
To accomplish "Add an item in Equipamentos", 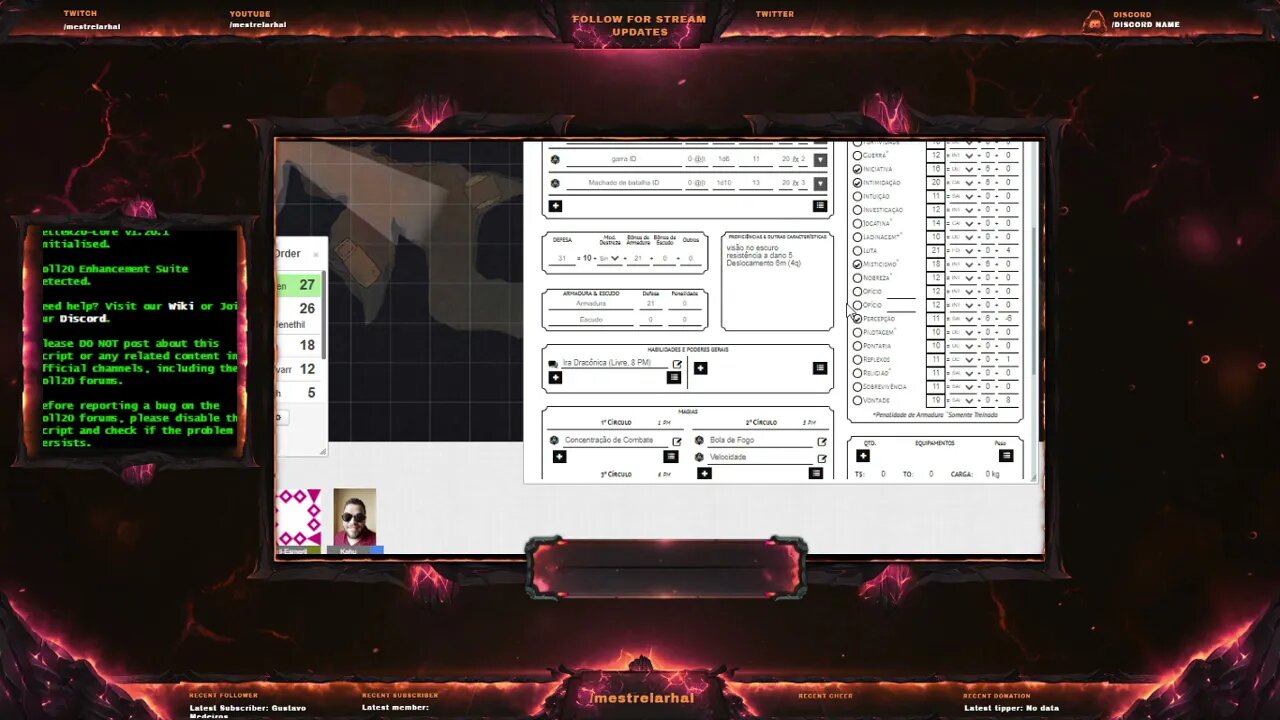I will click(x=863, y=456).
